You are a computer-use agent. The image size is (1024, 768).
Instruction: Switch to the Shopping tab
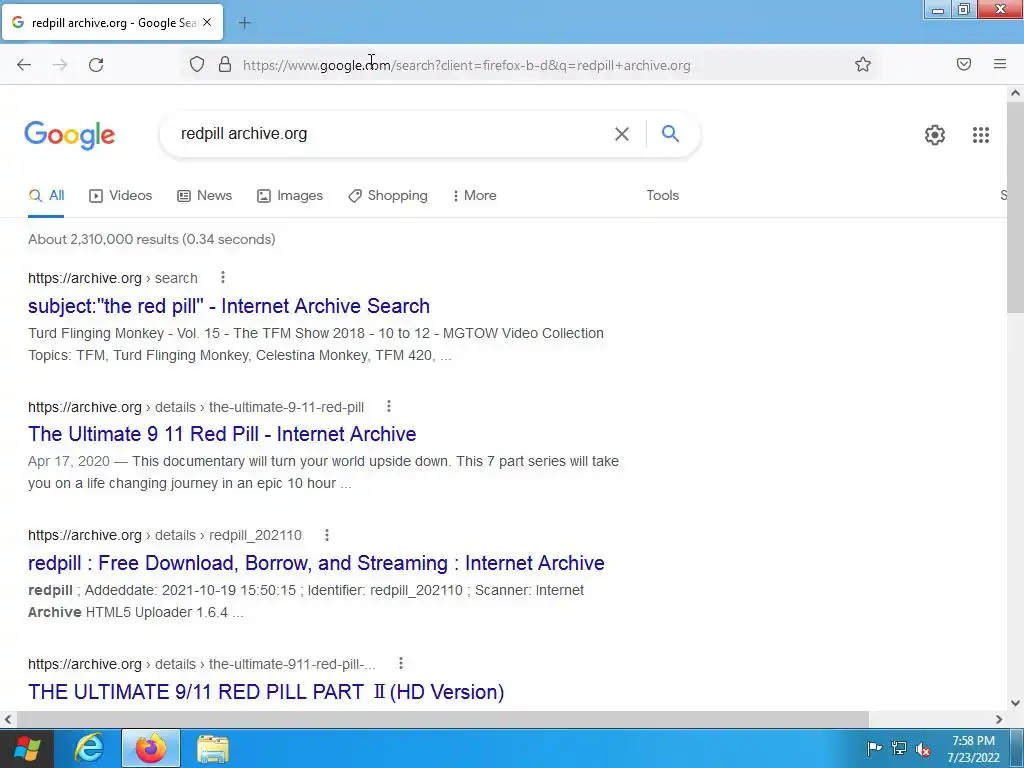[388, 195]
